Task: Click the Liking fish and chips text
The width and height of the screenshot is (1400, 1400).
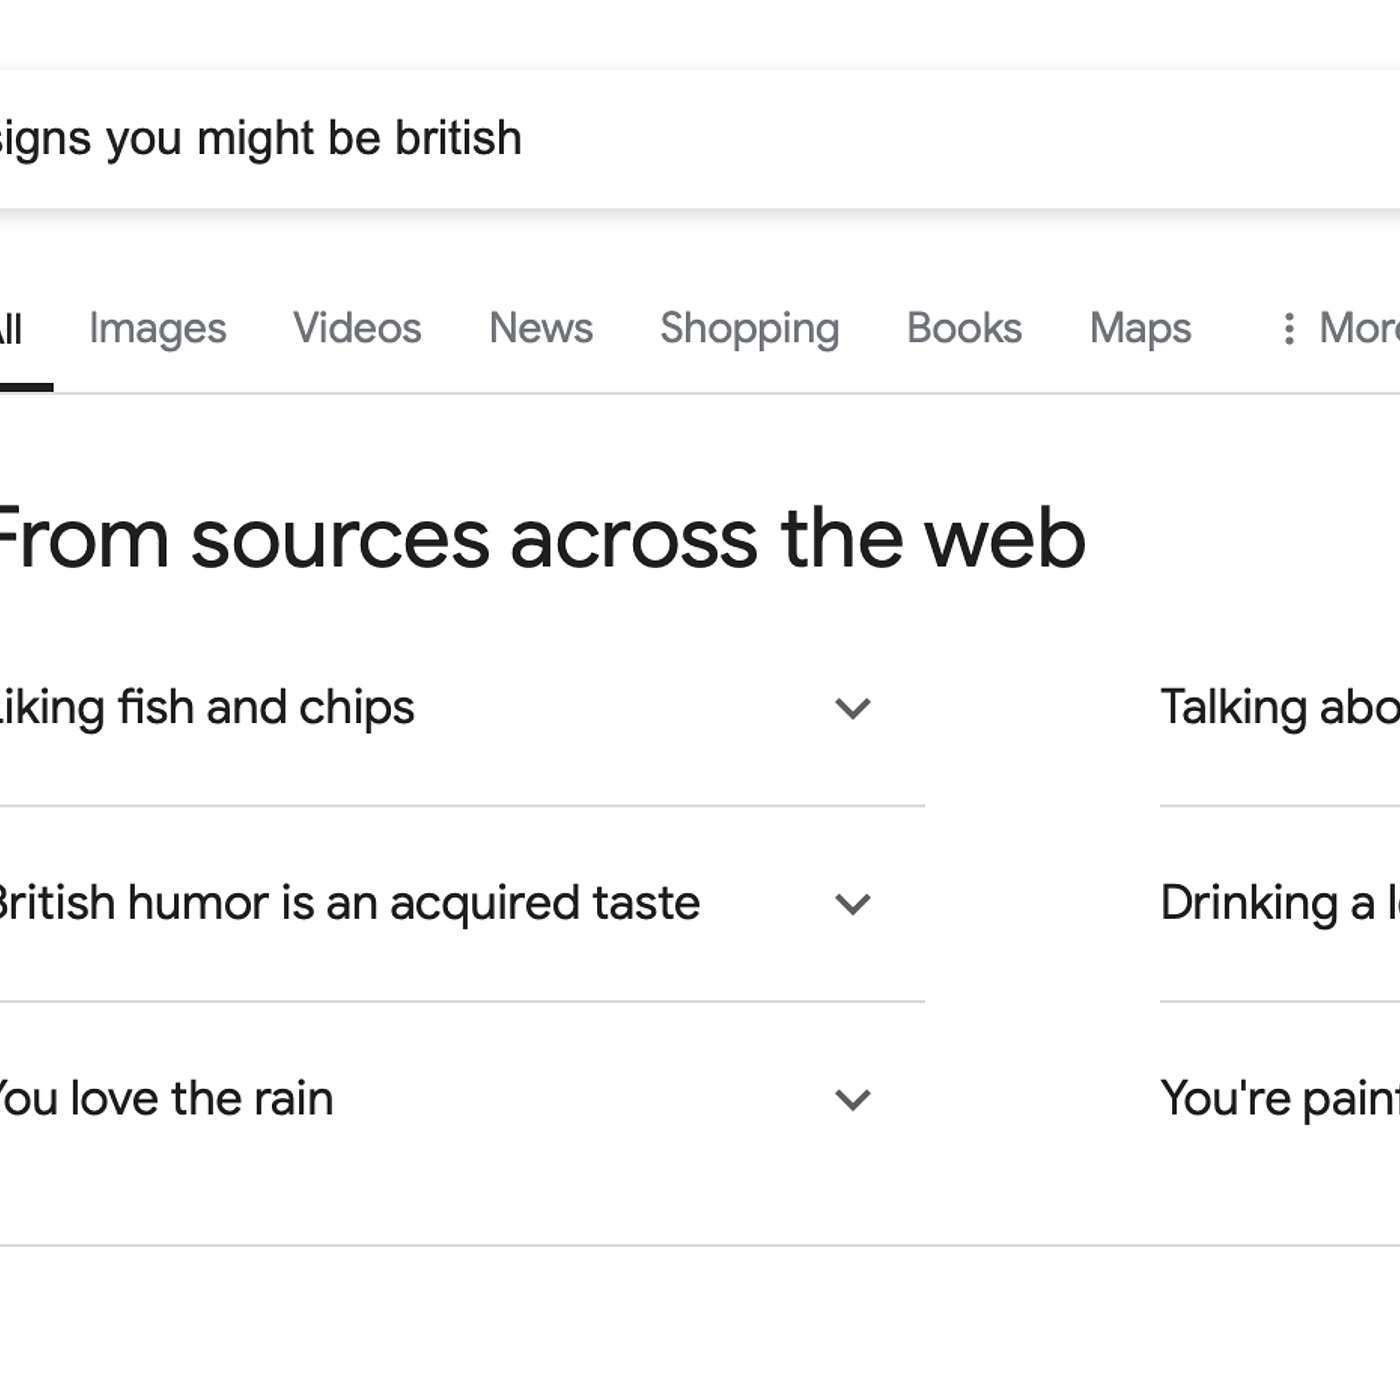Action: click(206, 708)
